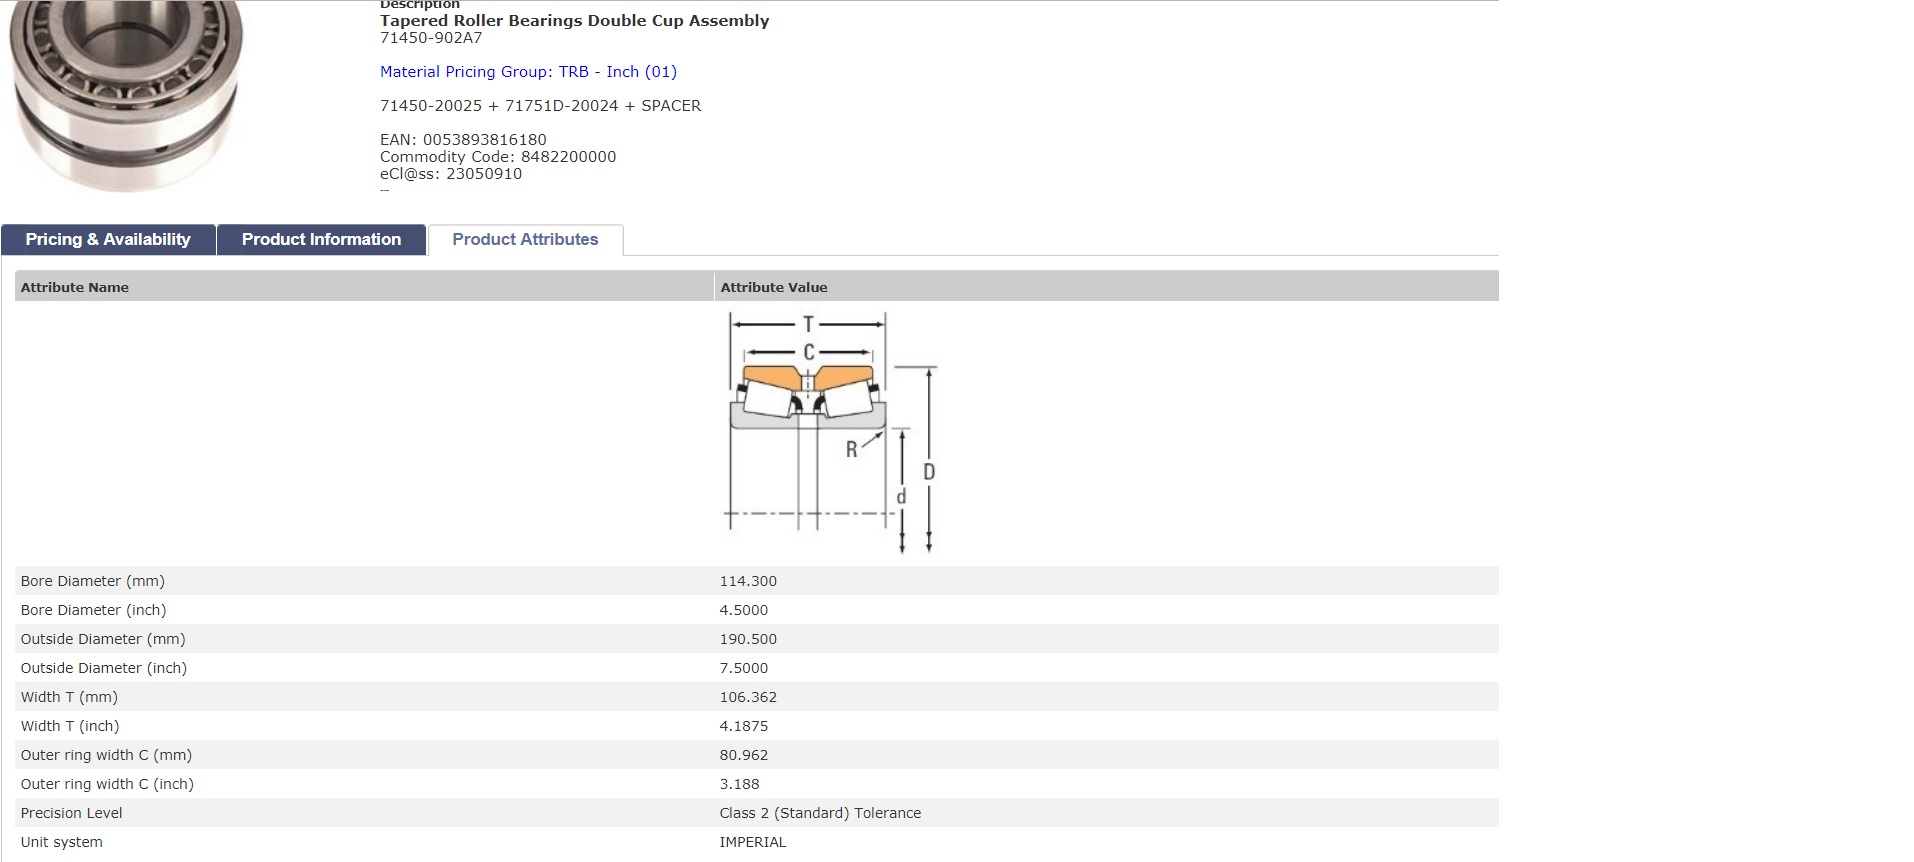Click the Commodity Code 8482200000 line
This screenshot has width=1914, height=862.
pyautogui.click(x=498, y=157)
